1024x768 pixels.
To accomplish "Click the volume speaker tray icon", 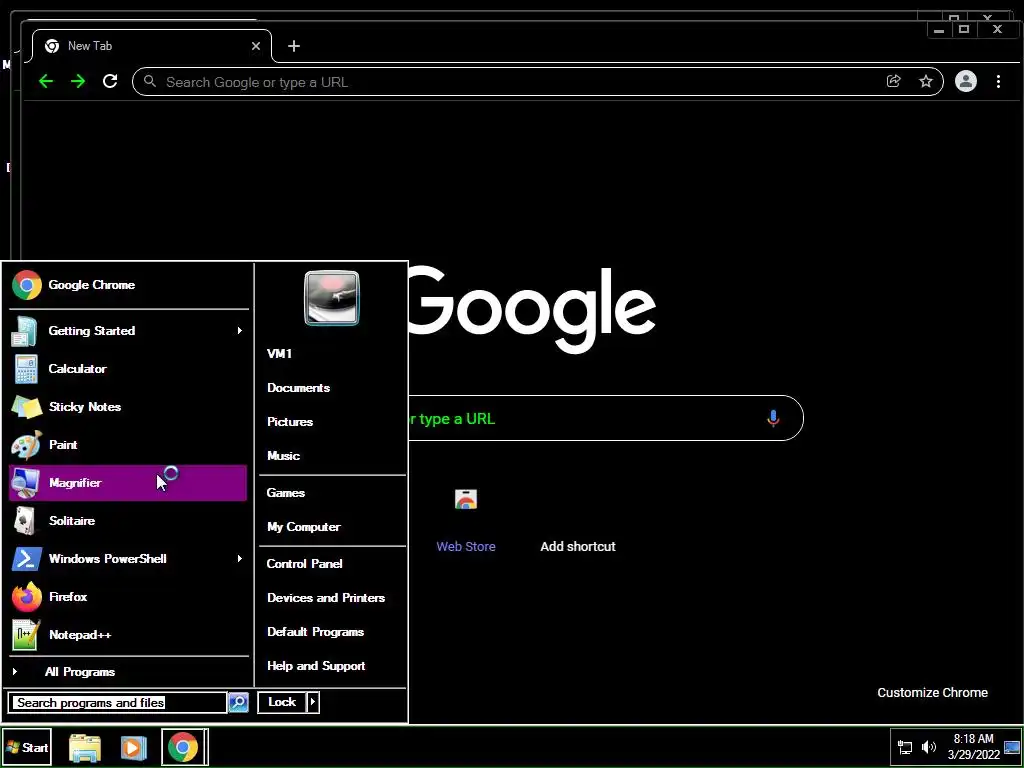I will pyautogui.click(x=928, y=748).
